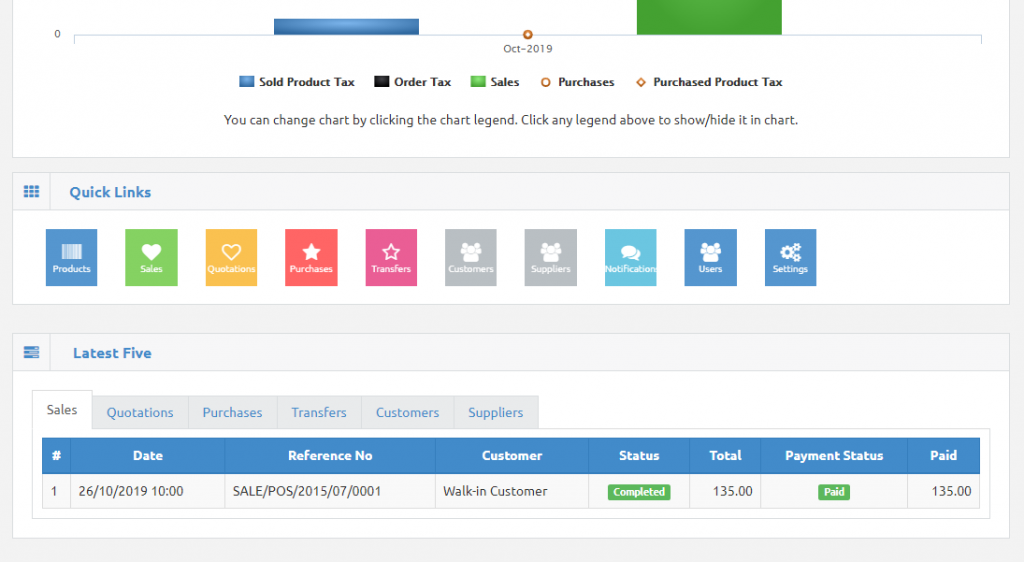Switch to the Transfers tab
1024x562 pixels.
[x=319, y=413]
